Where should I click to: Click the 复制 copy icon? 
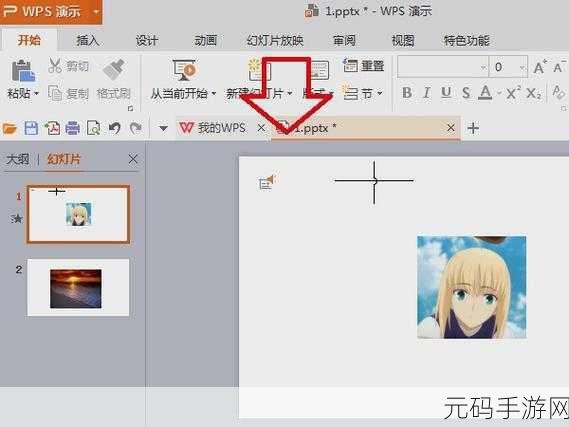point(55,94)
